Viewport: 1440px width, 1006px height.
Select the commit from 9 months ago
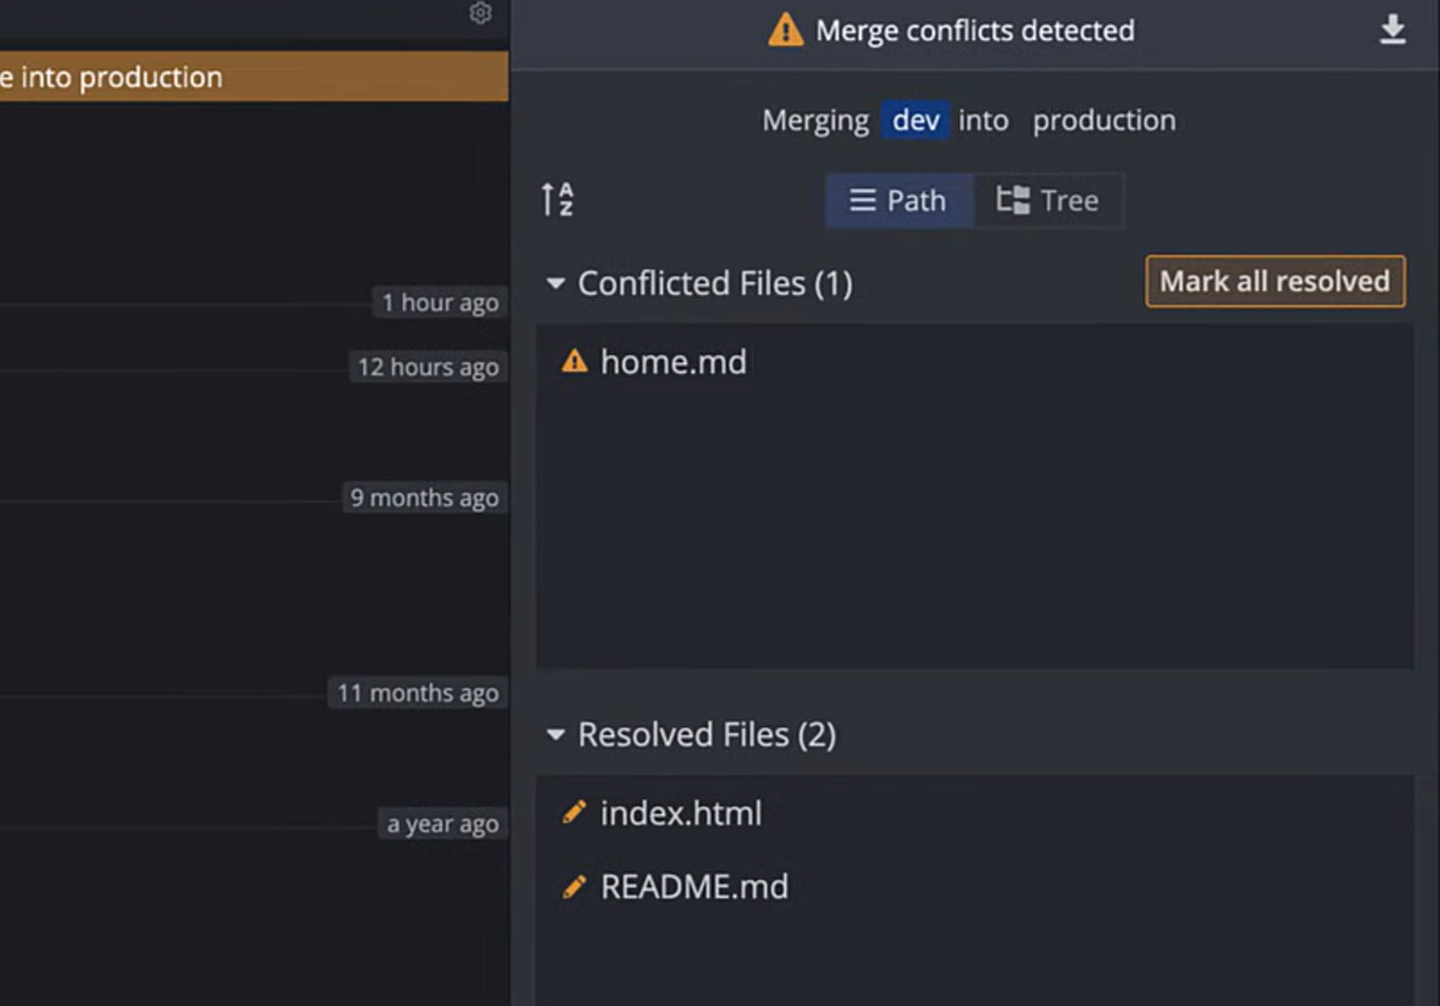coord(250,498)
